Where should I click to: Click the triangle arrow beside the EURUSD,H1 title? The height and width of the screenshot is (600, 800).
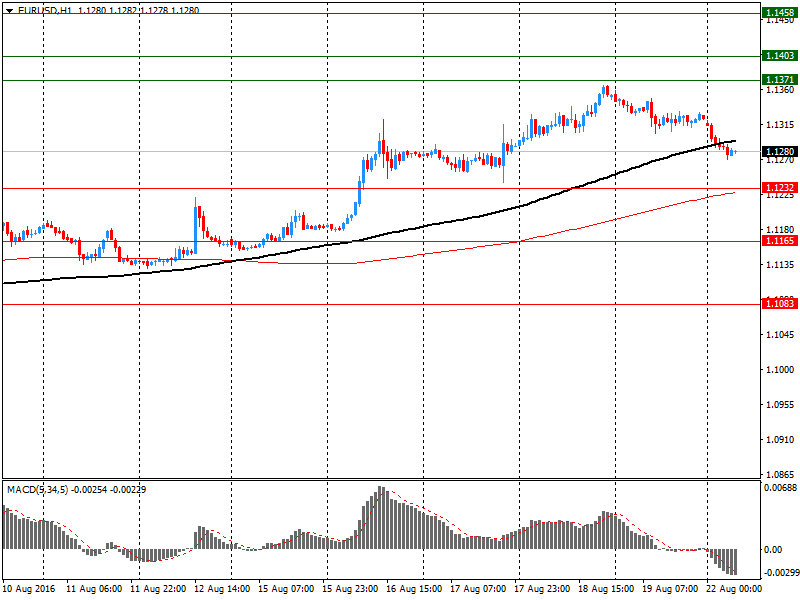coord(9,11)
